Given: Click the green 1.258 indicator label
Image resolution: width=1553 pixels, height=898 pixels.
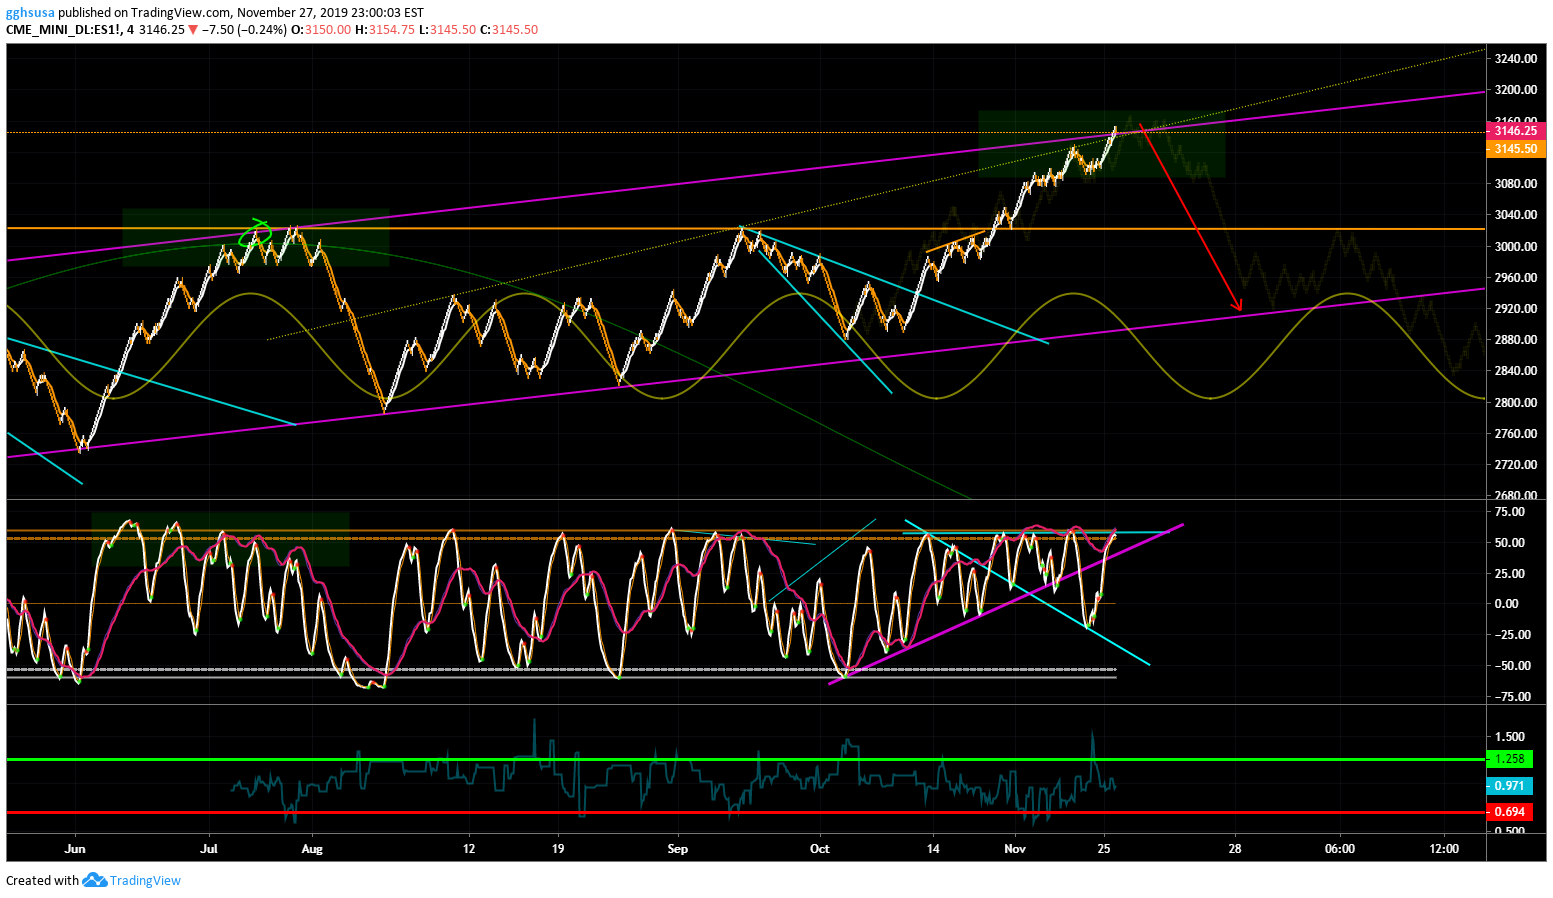Looking at the screenshot, I should [1509, 759].
